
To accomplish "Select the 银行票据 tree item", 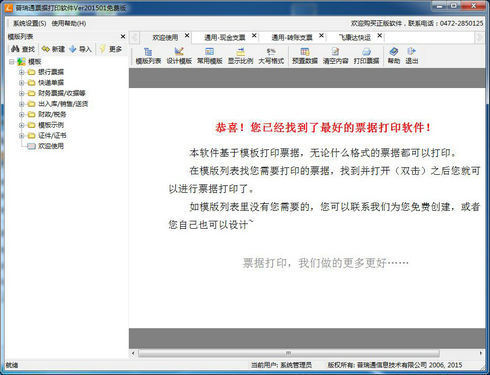I will [x=51, y=72].
